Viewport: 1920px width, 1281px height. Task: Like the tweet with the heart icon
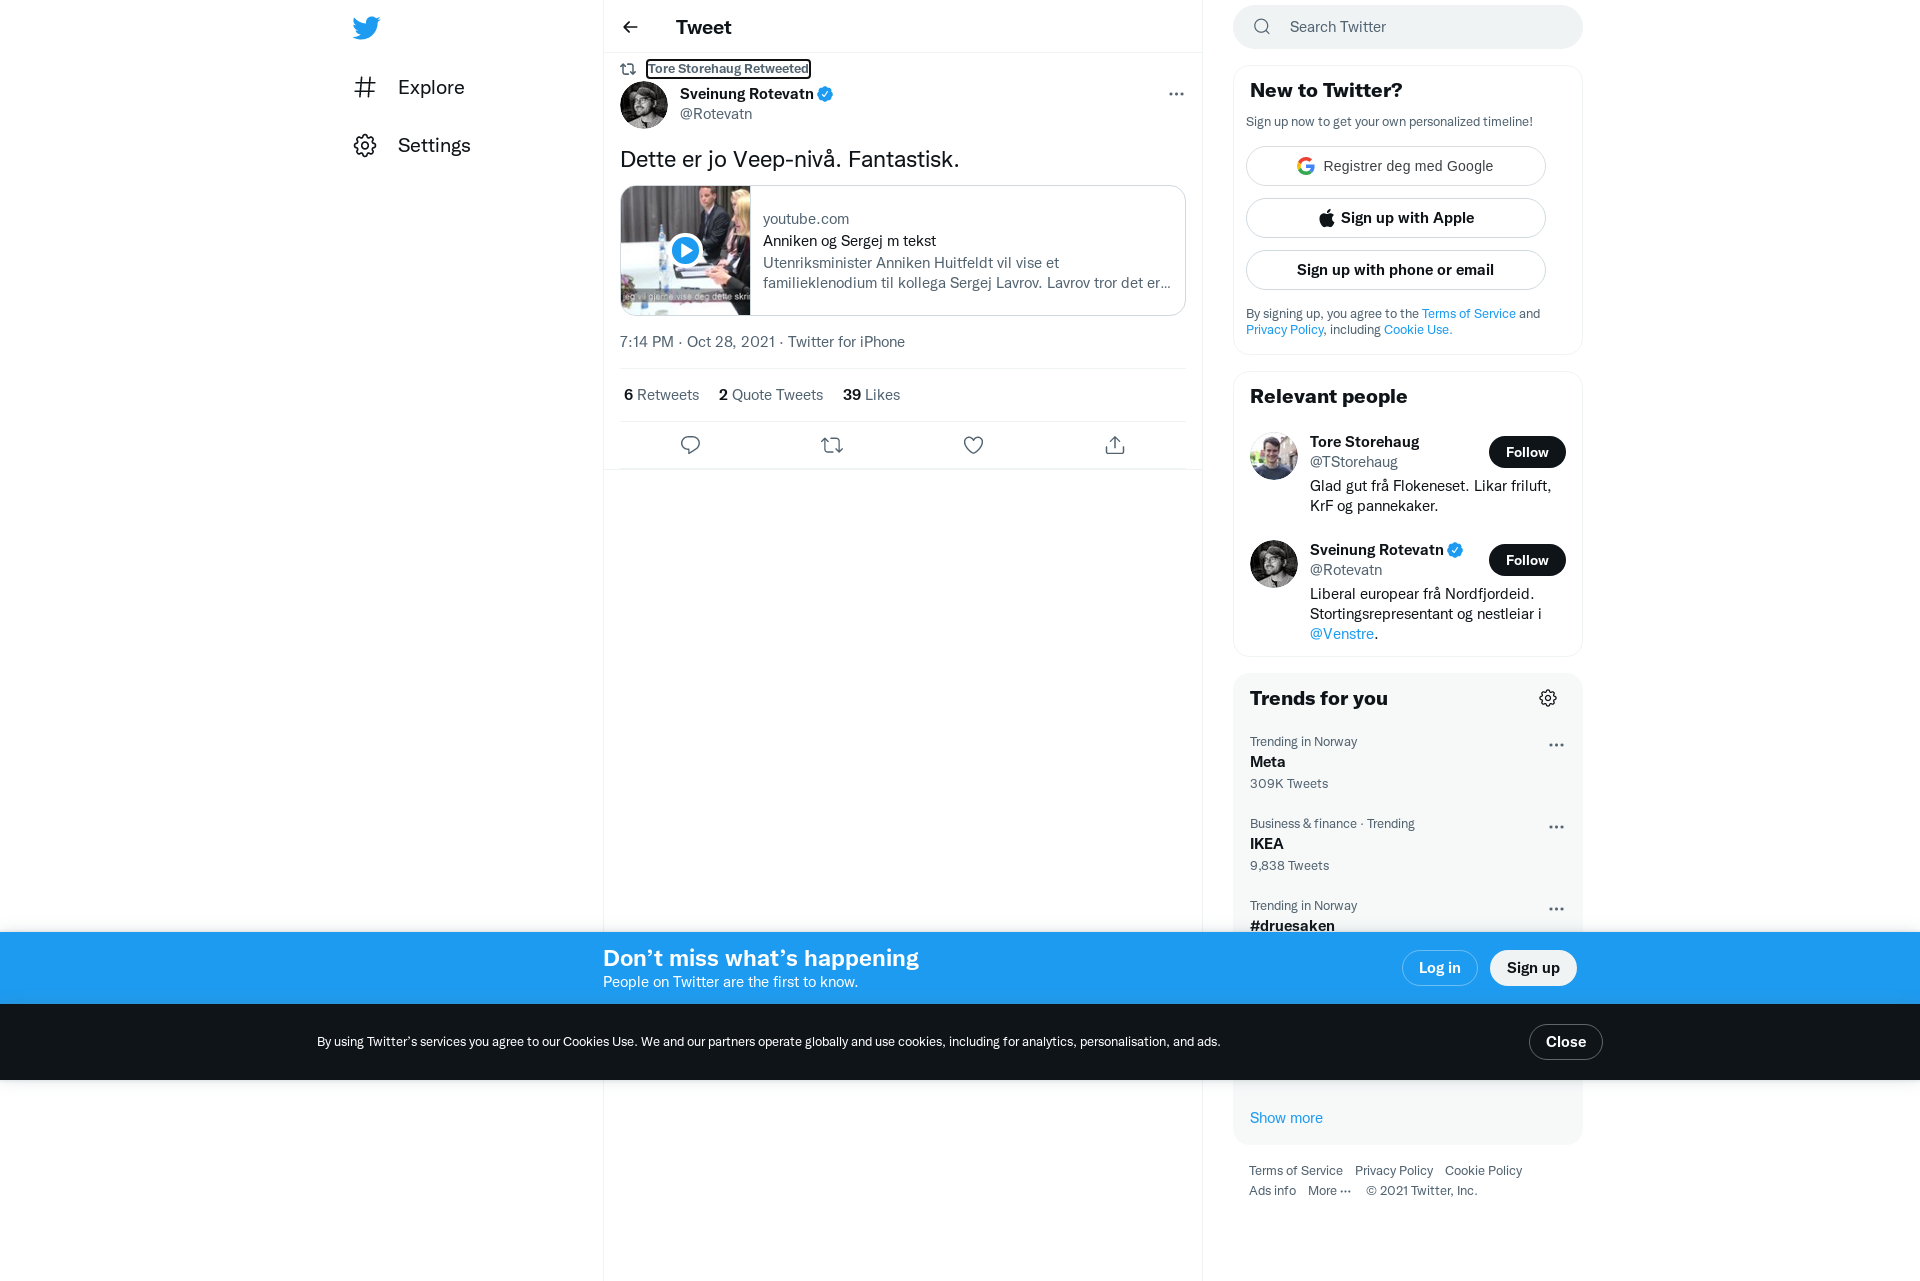coord(973,445)
